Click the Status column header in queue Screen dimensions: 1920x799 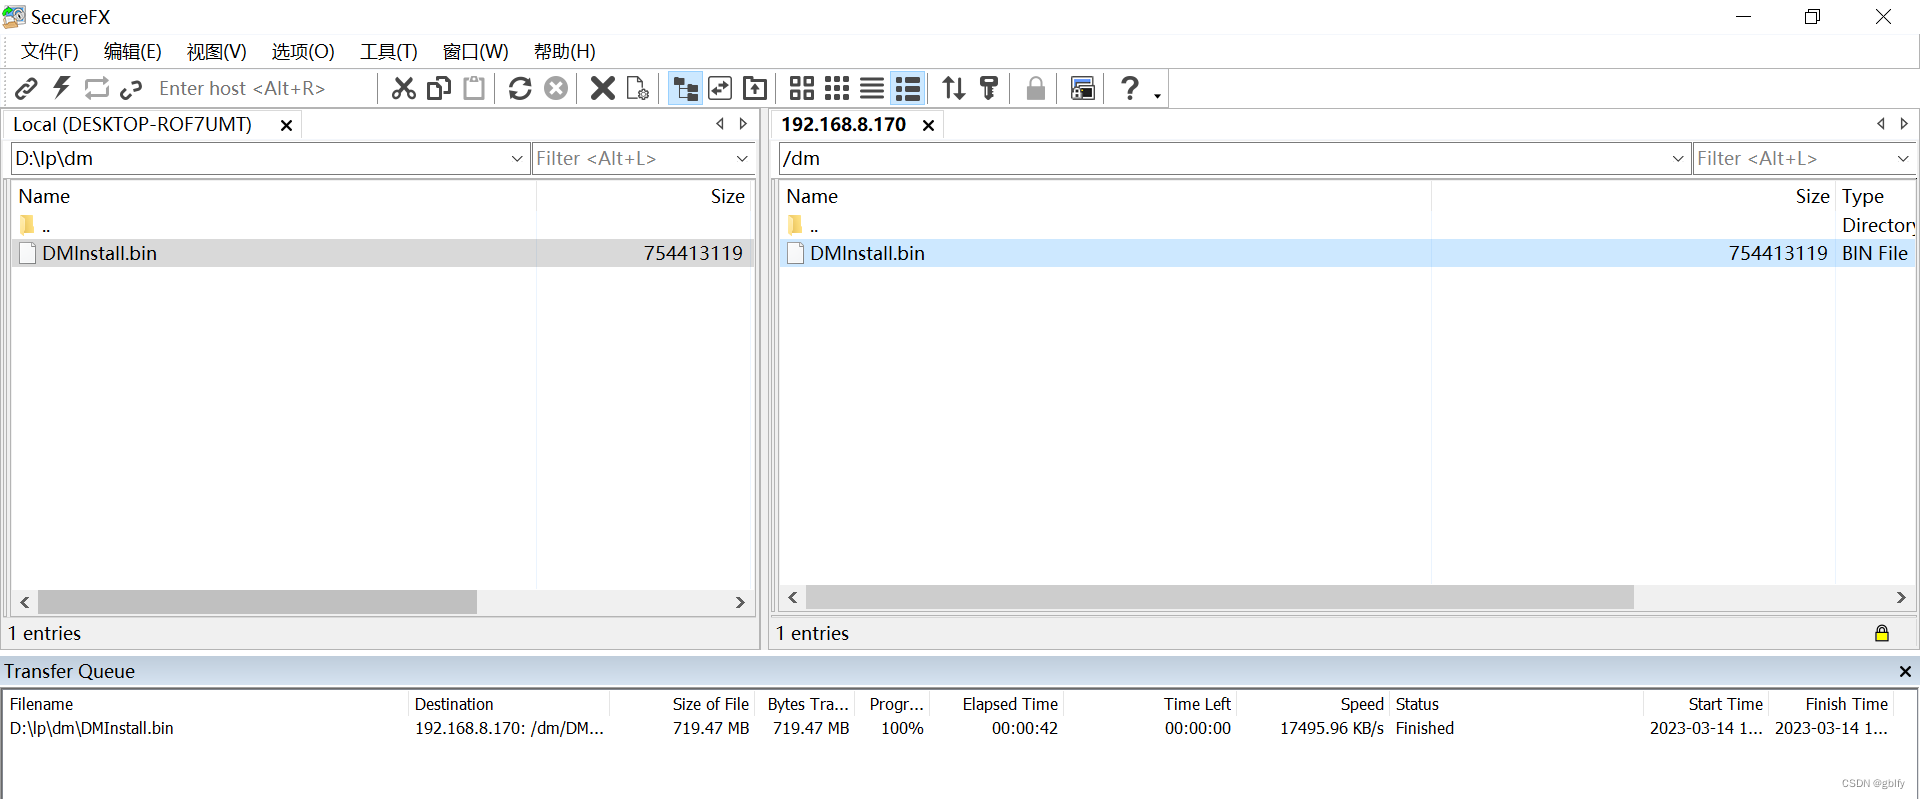1417,704
